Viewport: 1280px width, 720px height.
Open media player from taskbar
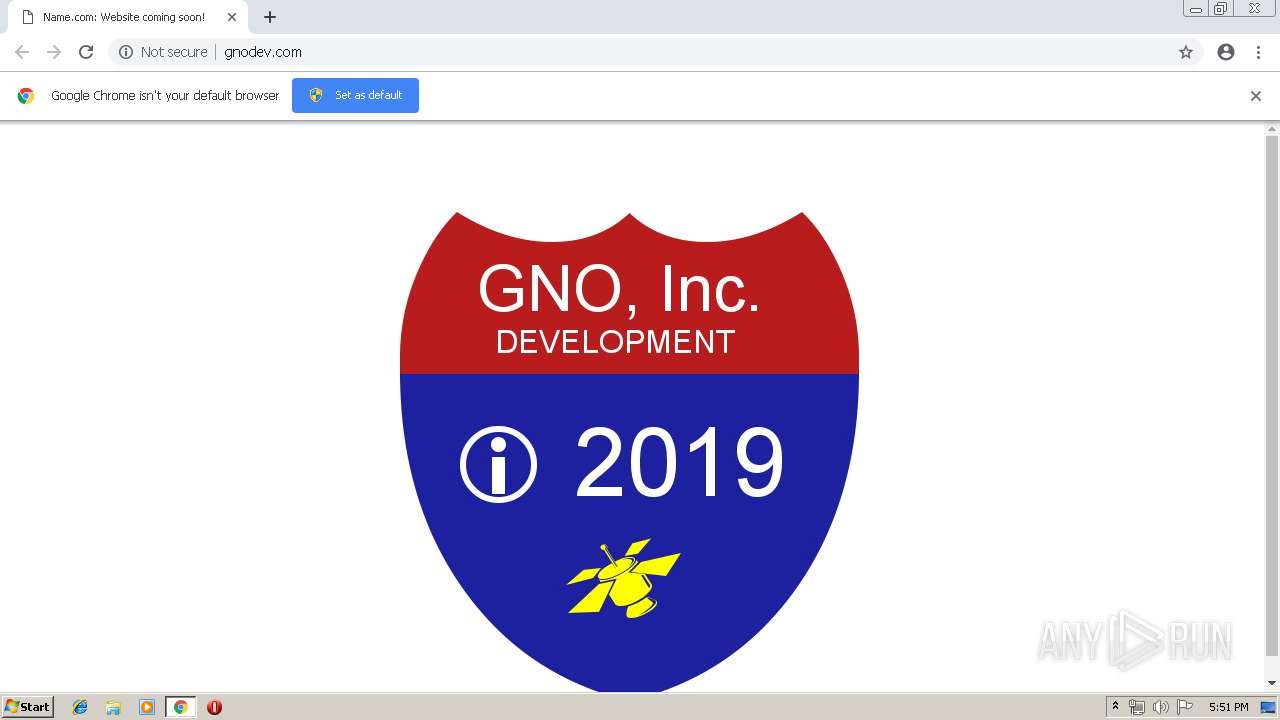[147, 707]
